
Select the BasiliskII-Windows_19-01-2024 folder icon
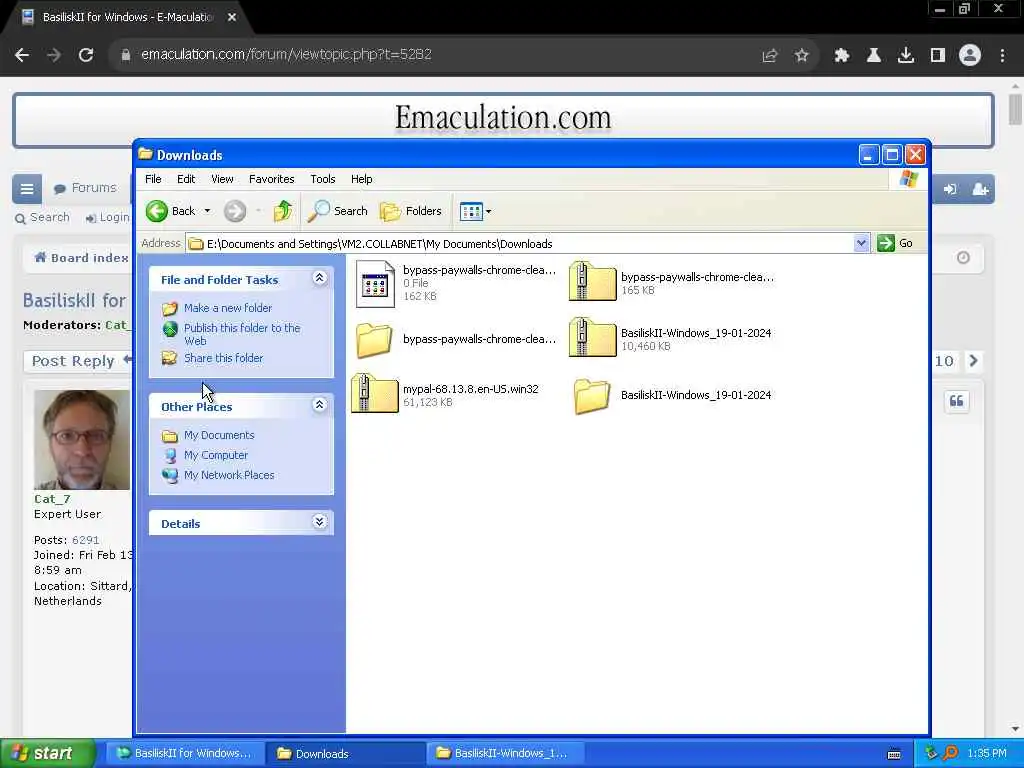(592, 396)
